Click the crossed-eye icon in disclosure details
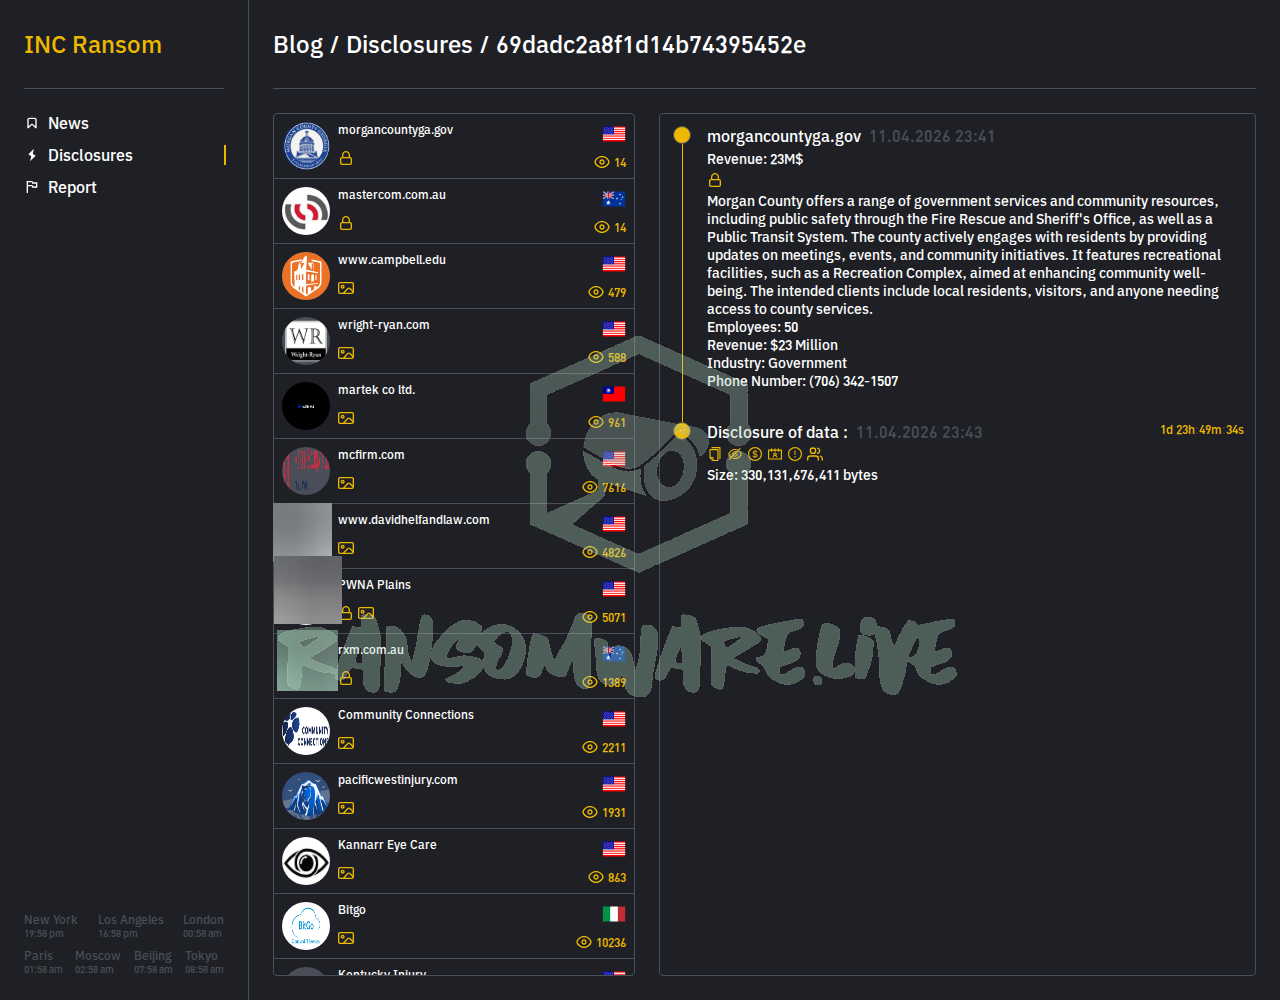1280x1000 pixels. pyautogui.click(x=735, y=454)
